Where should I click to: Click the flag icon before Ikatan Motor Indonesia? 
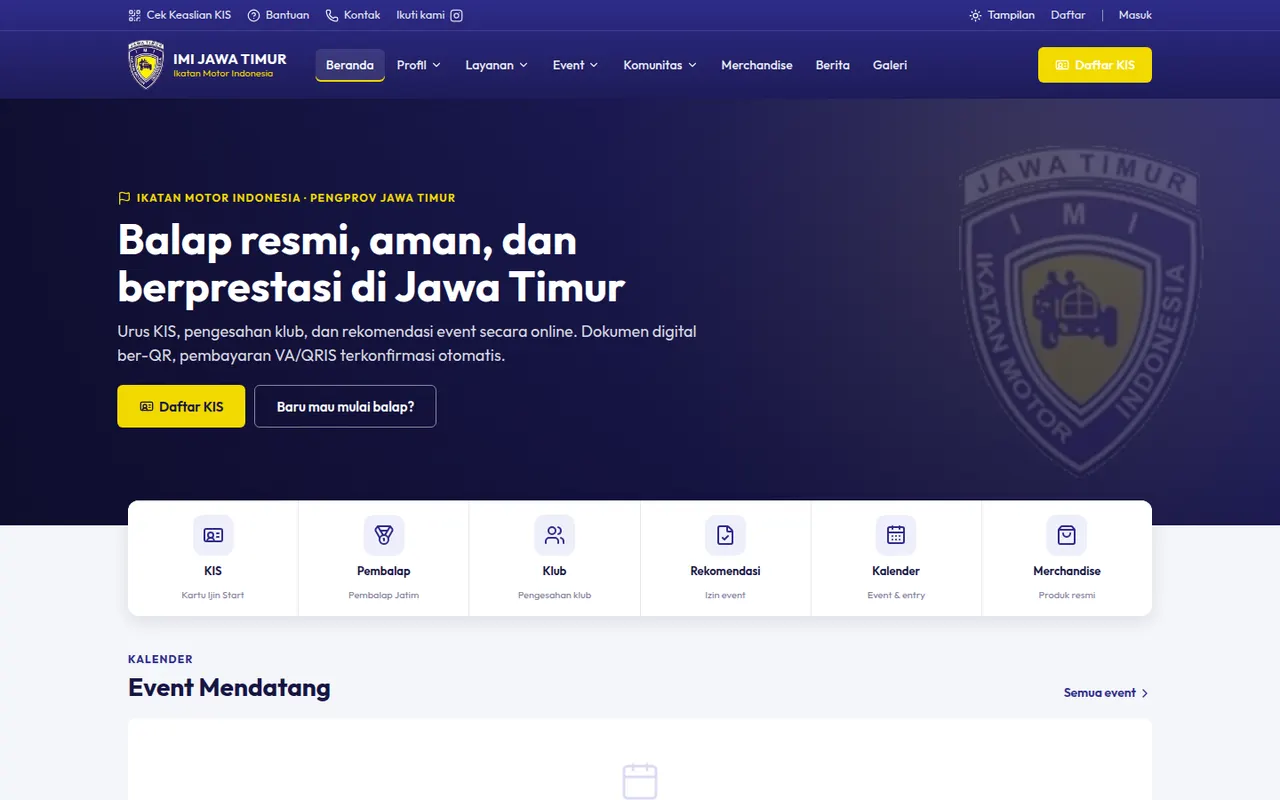(124, 198)
